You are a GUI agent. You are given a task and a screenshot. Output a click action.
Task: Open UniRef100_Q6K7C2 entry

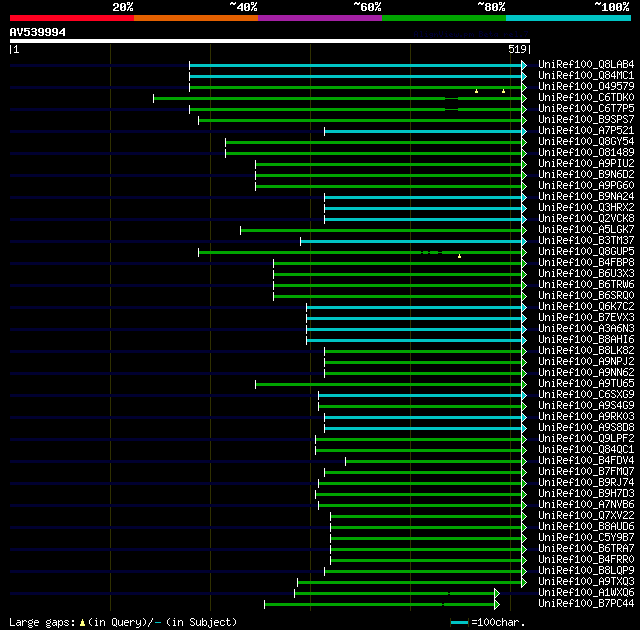(x=586, y=307)
